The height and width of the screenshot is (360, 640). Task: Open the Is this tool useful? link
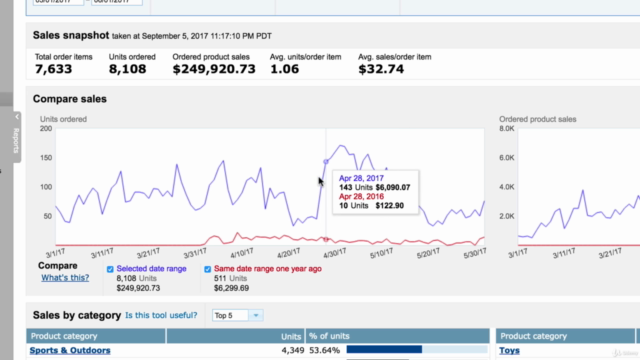tap(161, 315)
